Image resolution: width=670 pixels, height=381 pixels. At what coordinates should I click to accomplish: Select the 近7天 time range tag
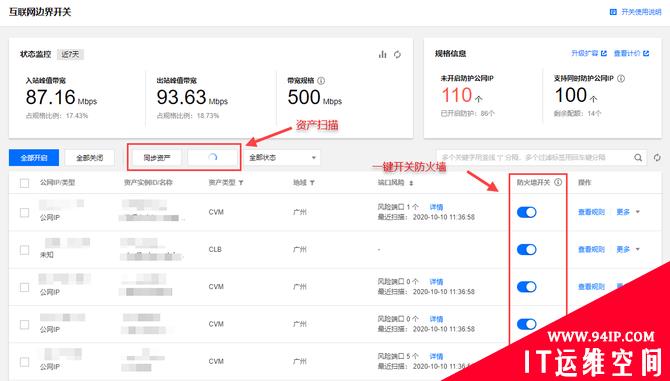click(x=70, y=54)
